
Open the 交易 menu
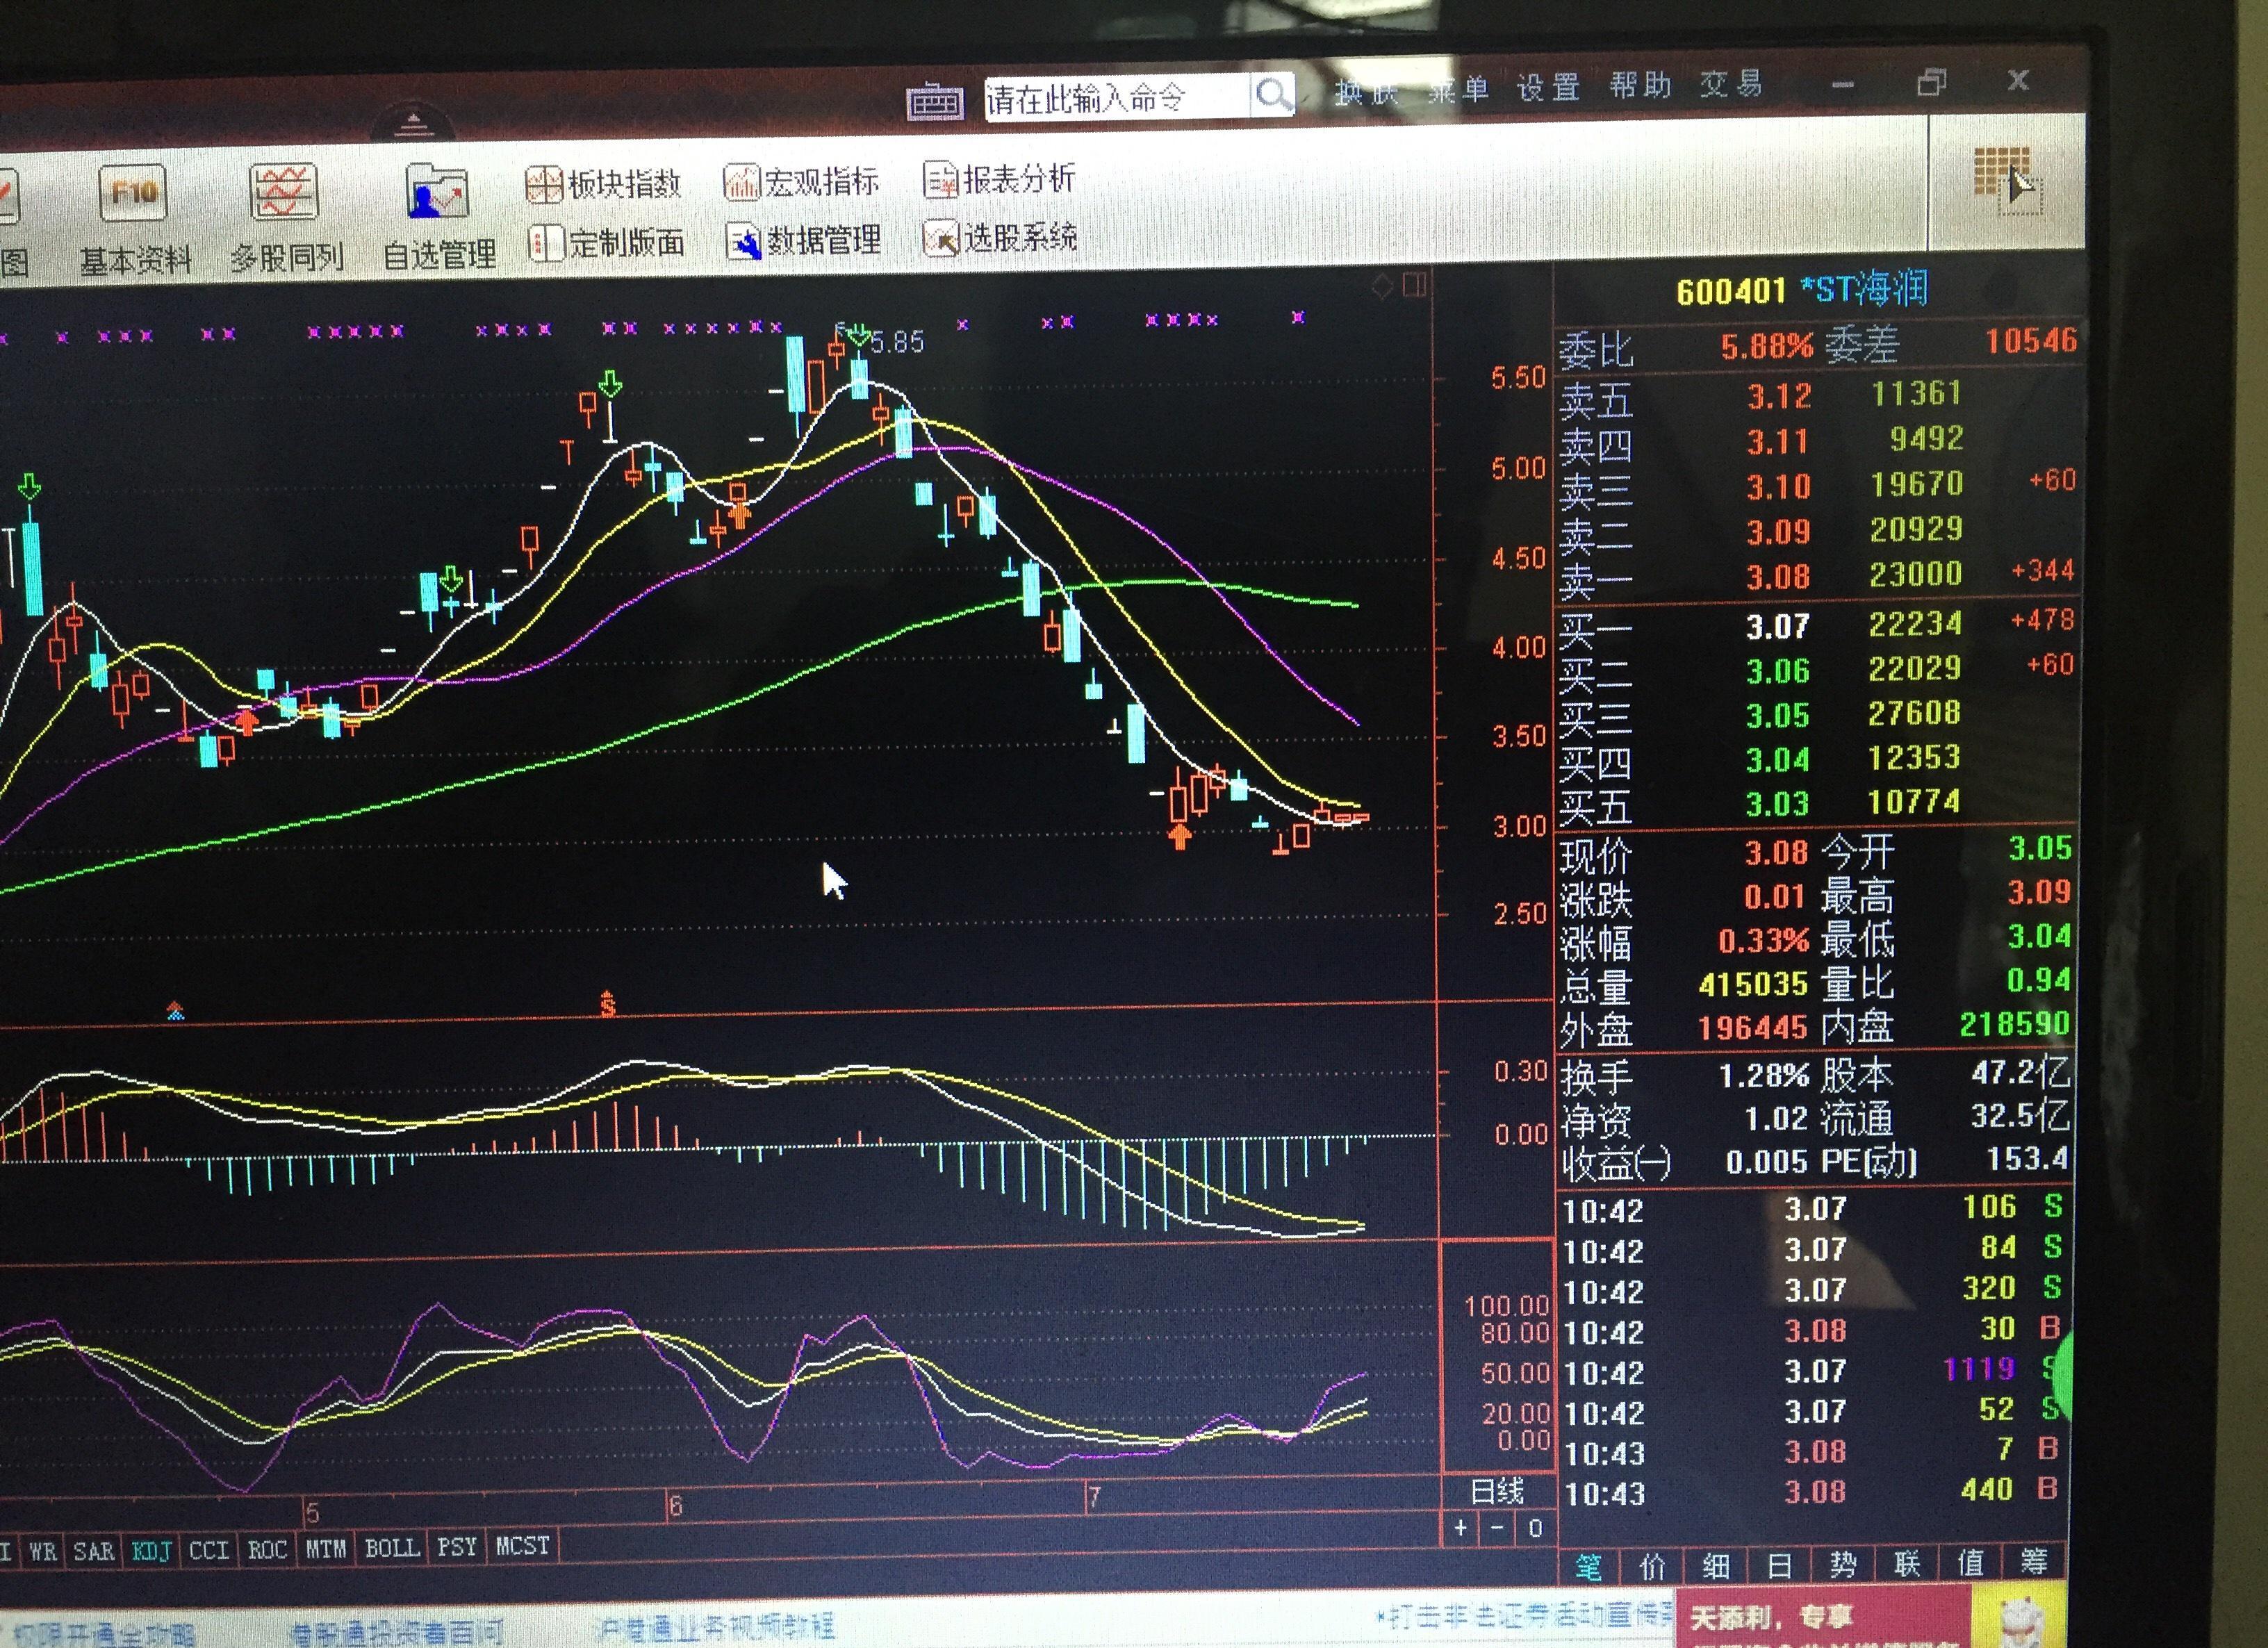pyautogui.click(x=1731, y=84)
